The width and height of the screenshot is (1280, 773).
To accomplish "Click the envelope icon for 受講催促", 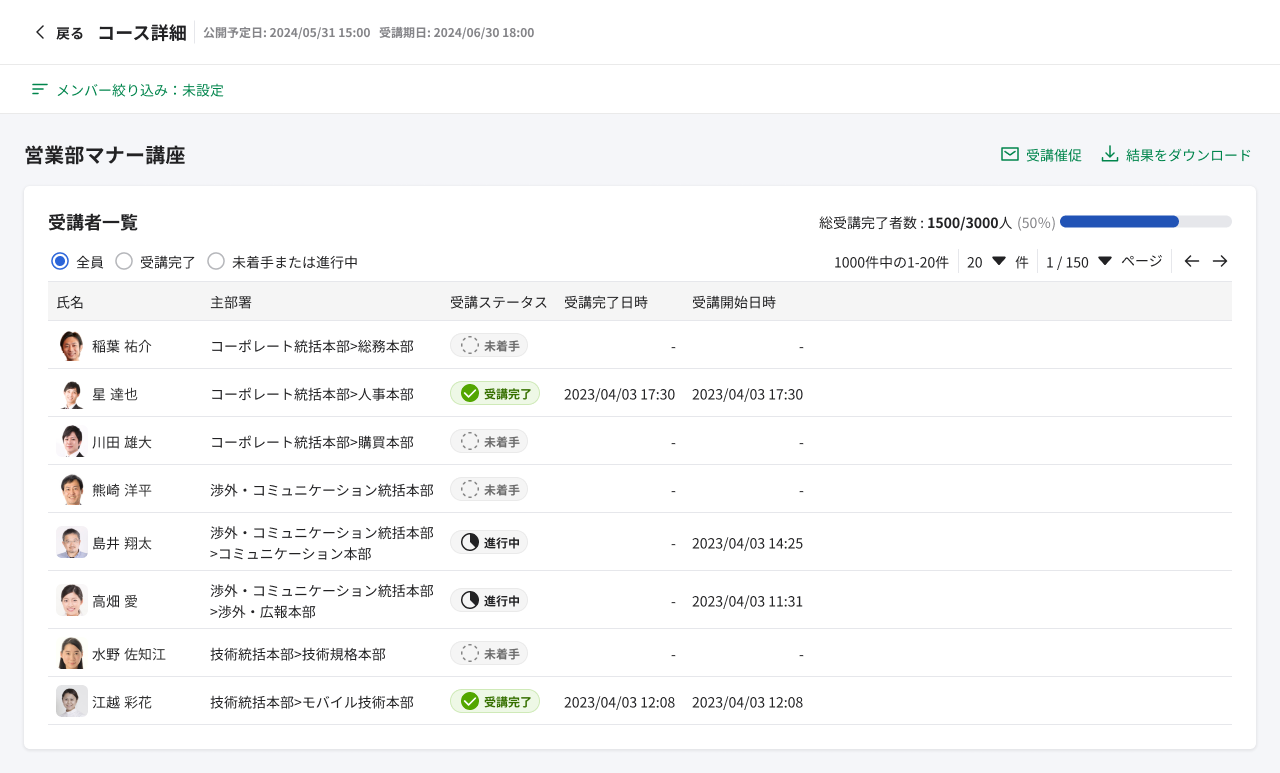I will click(x=1010, y=154).
